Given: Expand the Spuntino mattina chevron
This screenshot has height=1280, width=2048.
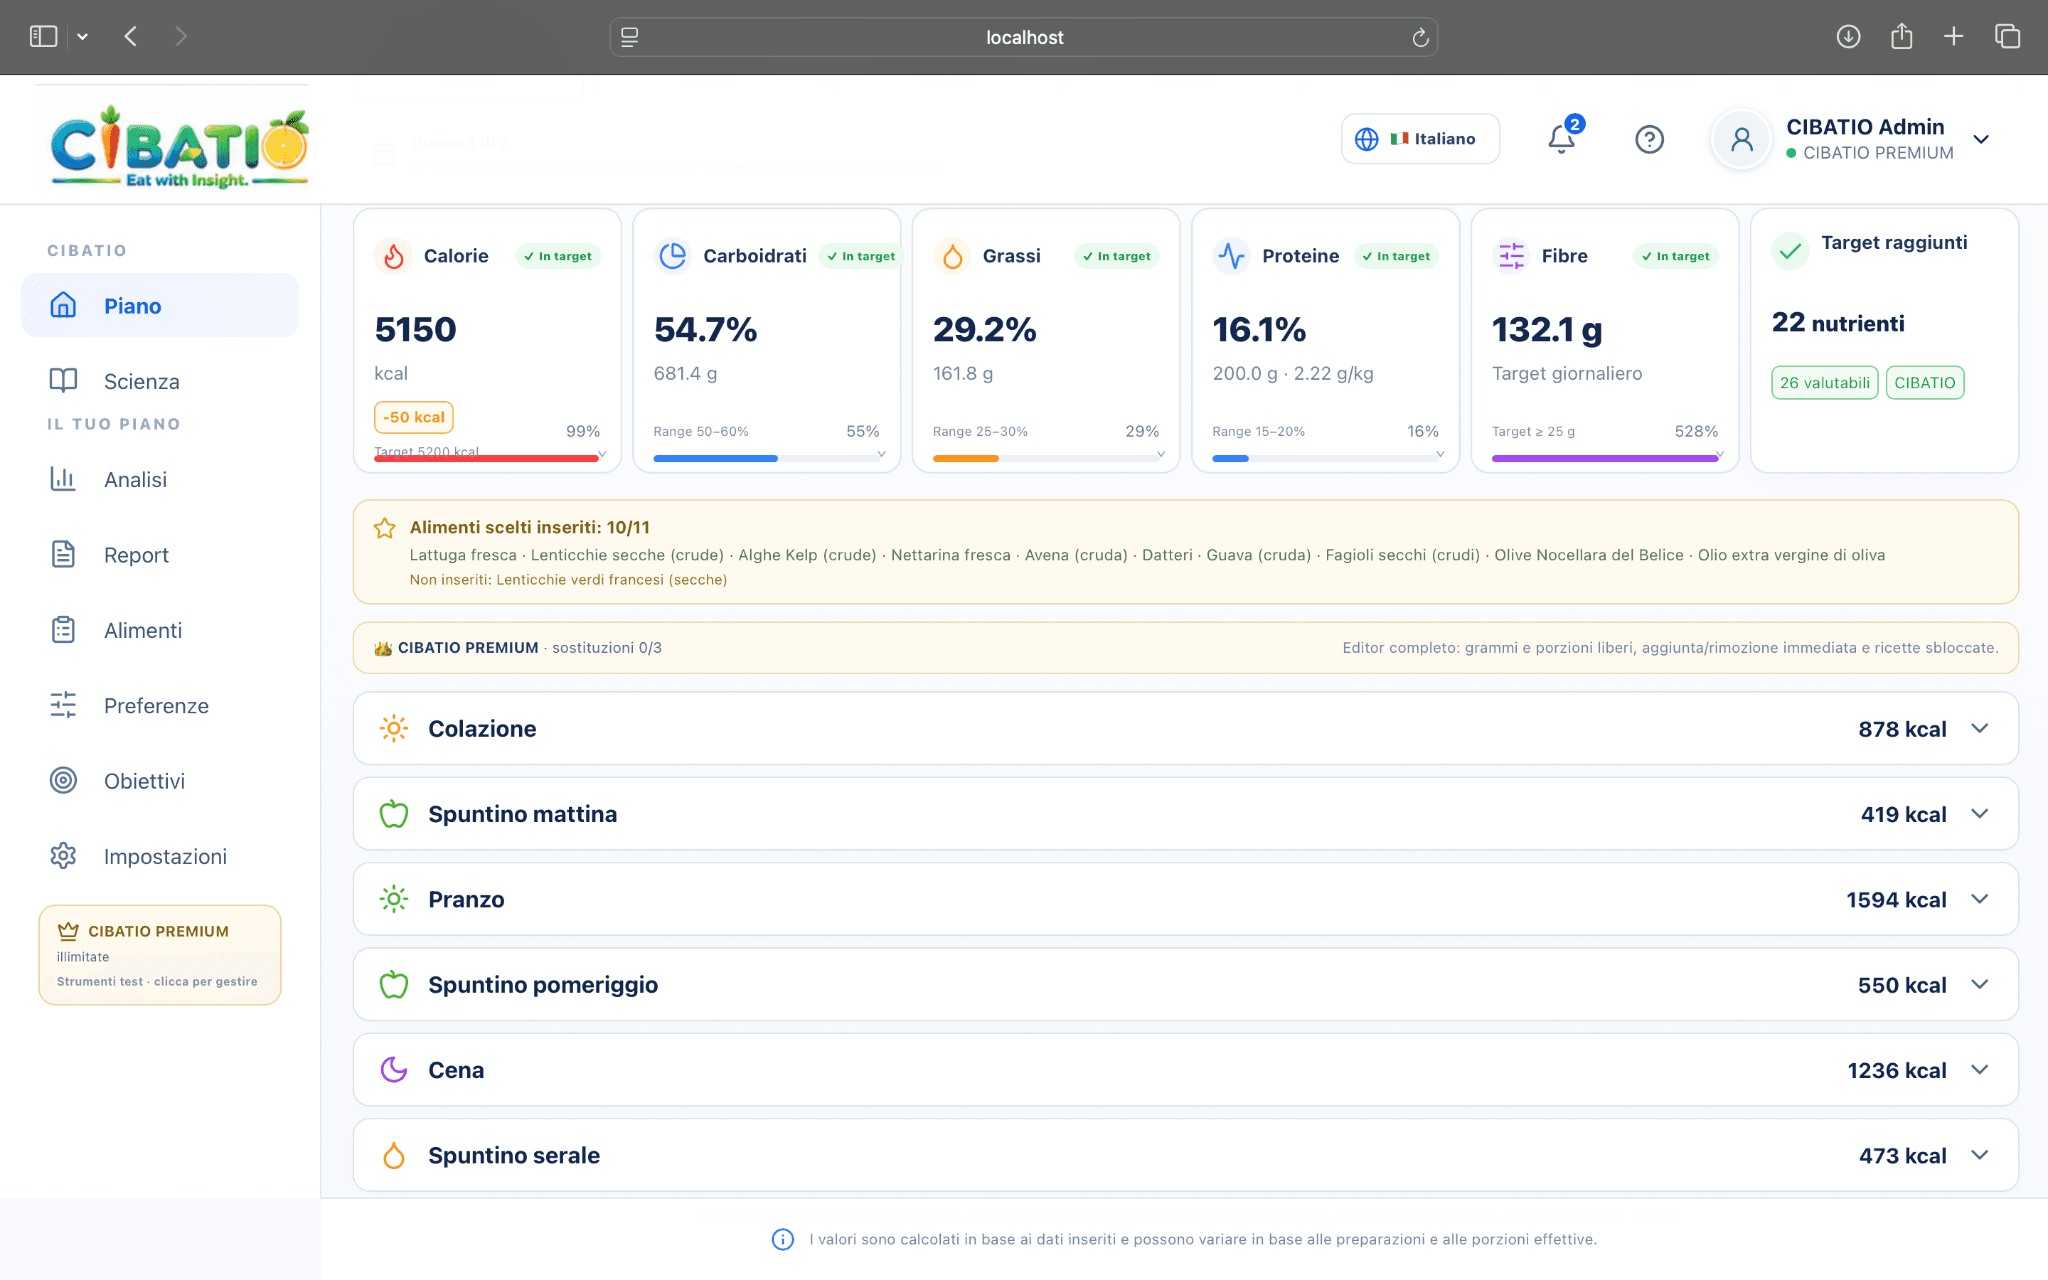Looking at the screenshot, I should (x=1980, y=813).
